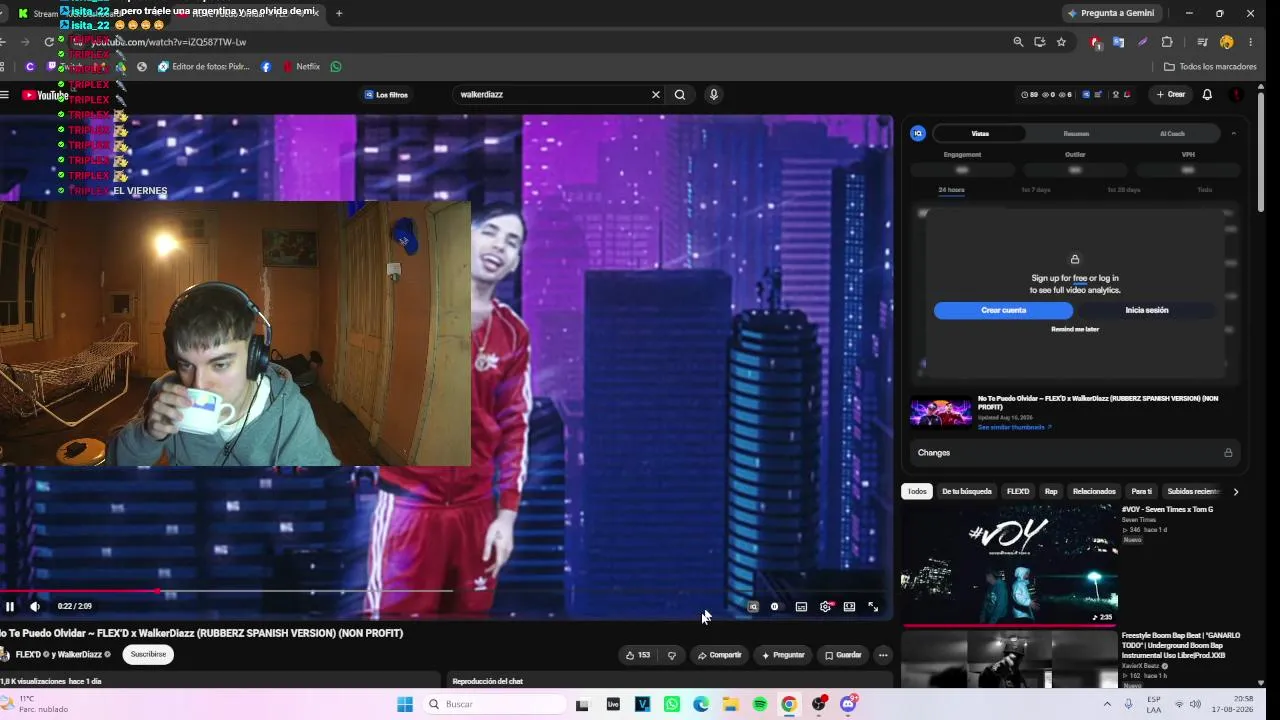Viewport: 1280px width, 720px height.
Task: Switch to theater mode view
Action: click(x=849, y=606)
